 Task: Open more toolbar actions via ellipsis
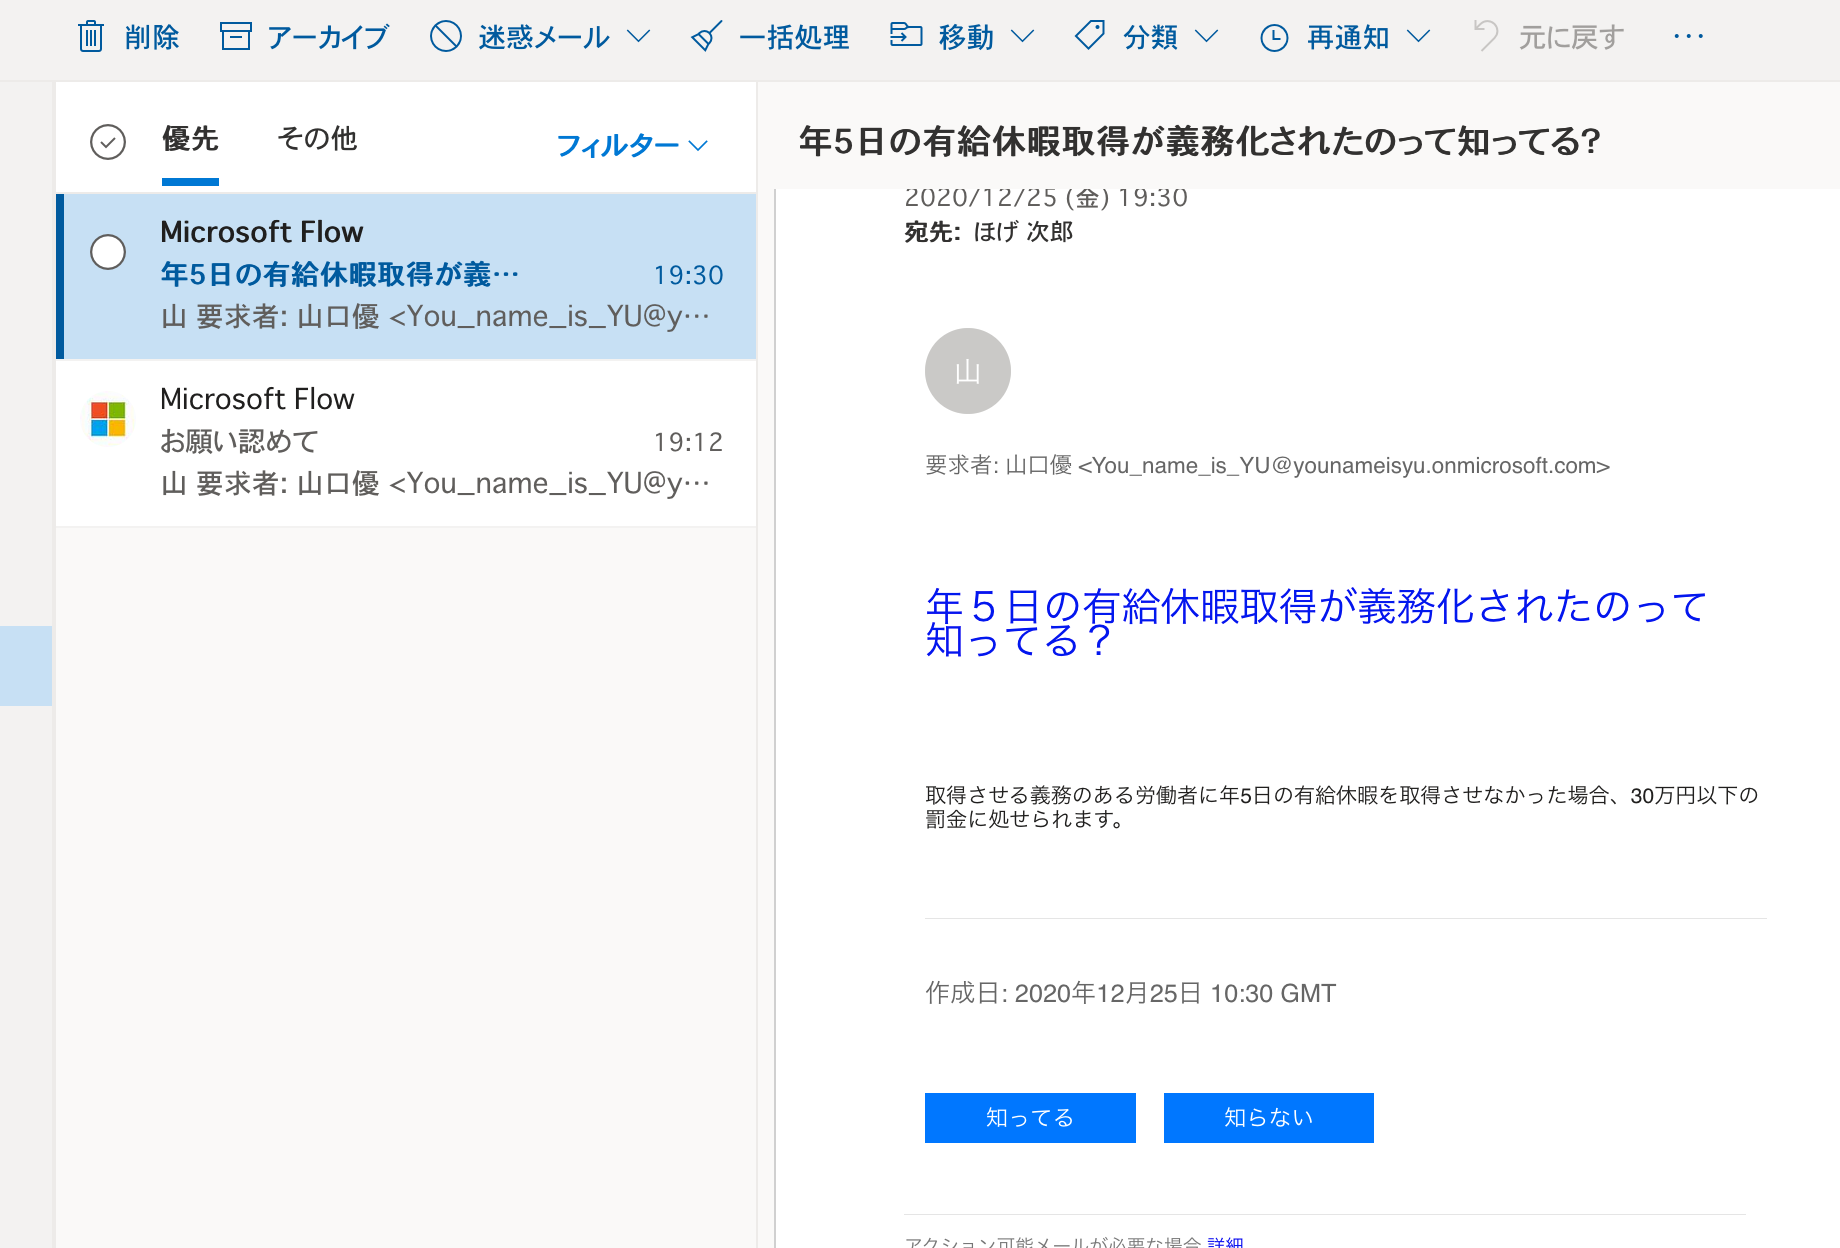tap(1688, 36)
